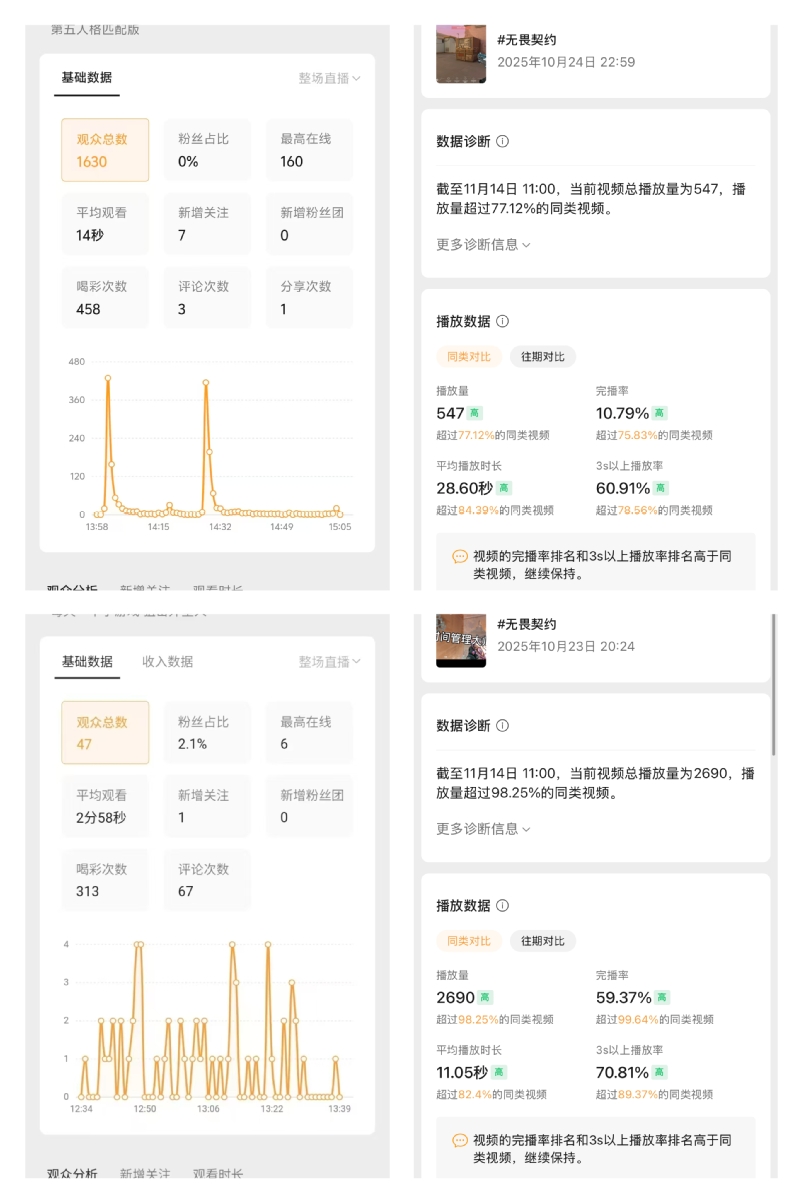The image size is (799, 1200).
Task: Click green 高 badge next to 59.37%
Action: (662, 998)
